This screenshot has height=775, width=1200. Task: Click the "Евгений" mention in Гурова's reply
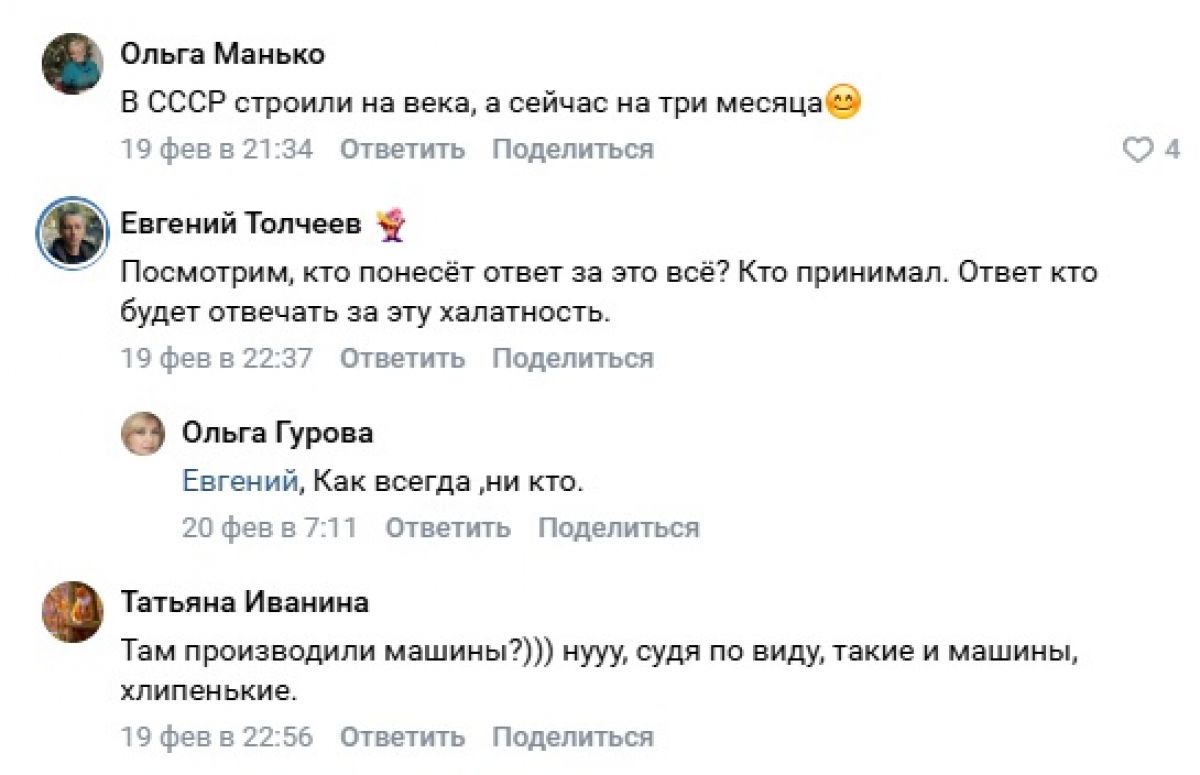pos(240,482)
